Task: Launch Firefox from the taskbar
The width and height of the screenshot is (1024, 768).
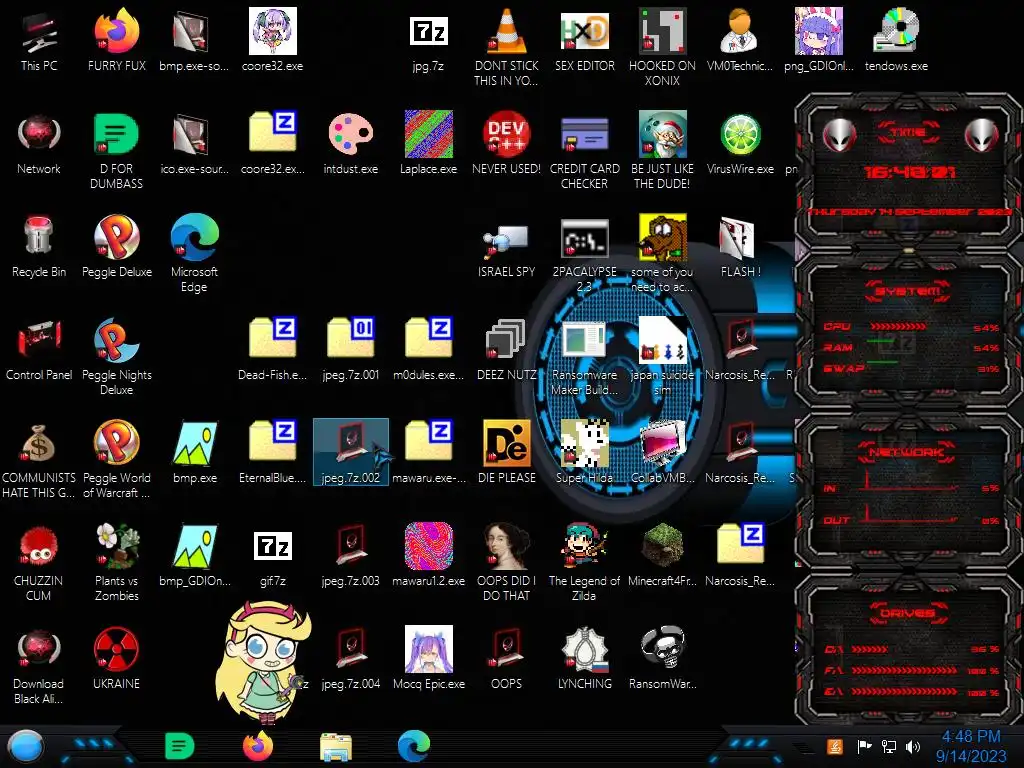Action: pos(258,746)
